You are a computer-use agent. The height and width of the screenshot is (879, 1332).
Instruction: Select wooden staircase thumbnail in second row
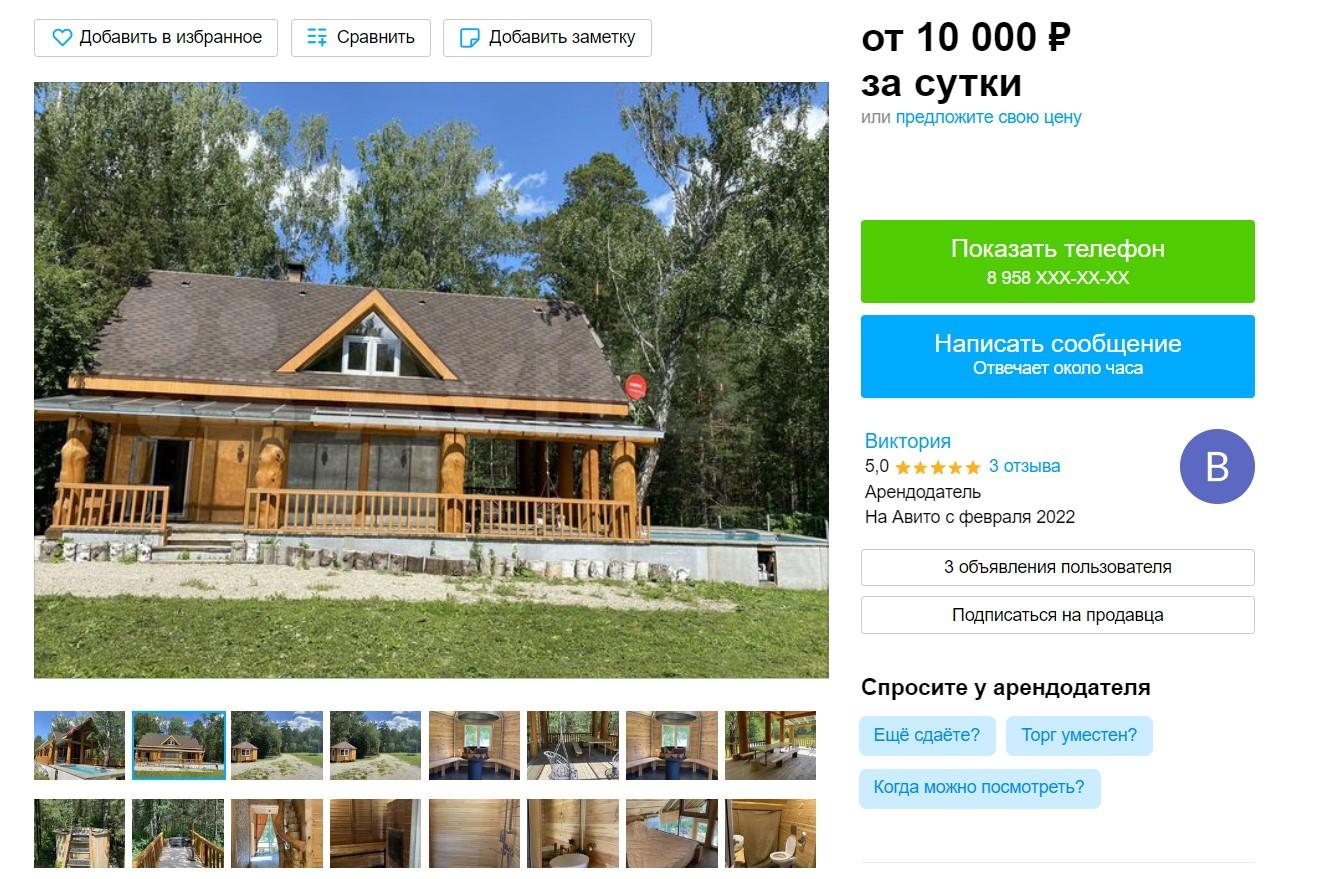coord(79,833)
